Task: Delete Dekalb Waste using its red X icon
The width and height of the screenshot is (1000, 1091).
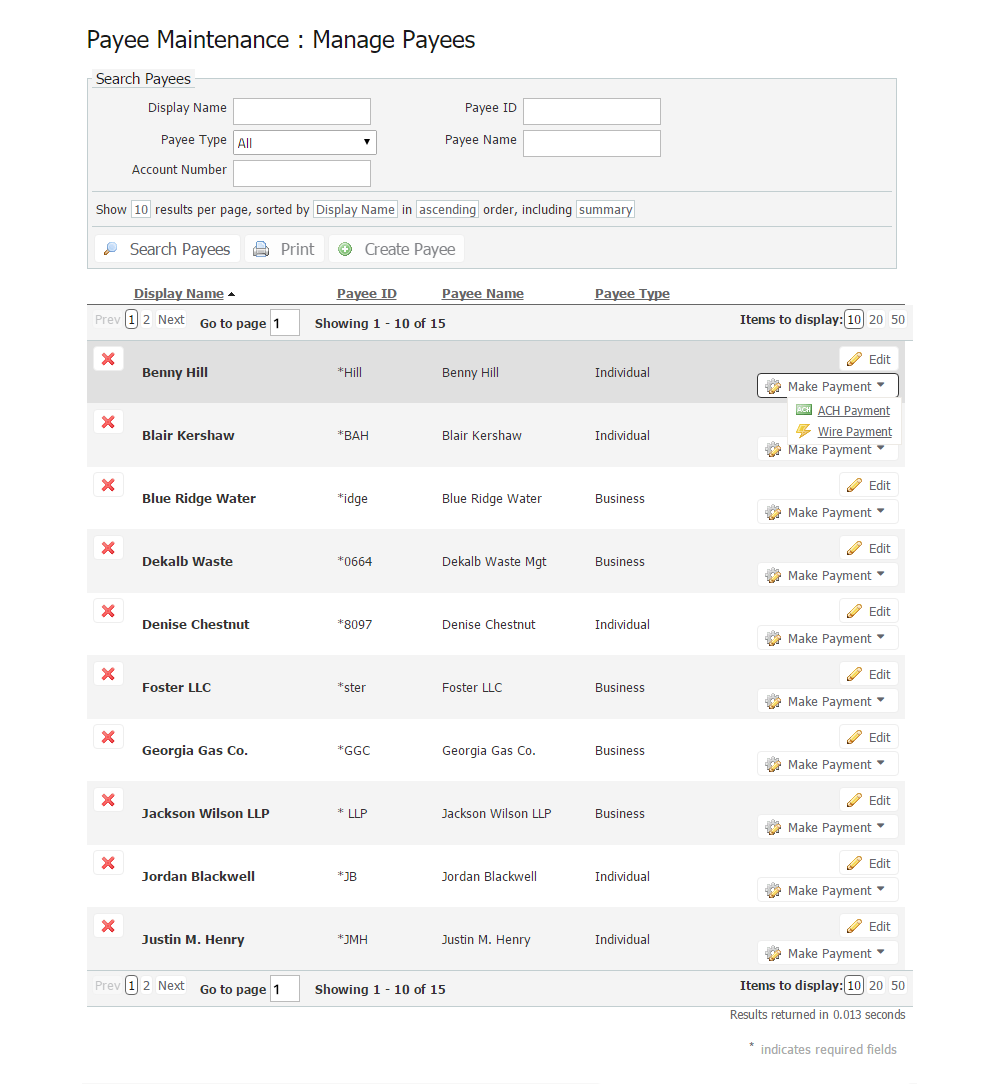Action: click(108, 548)
